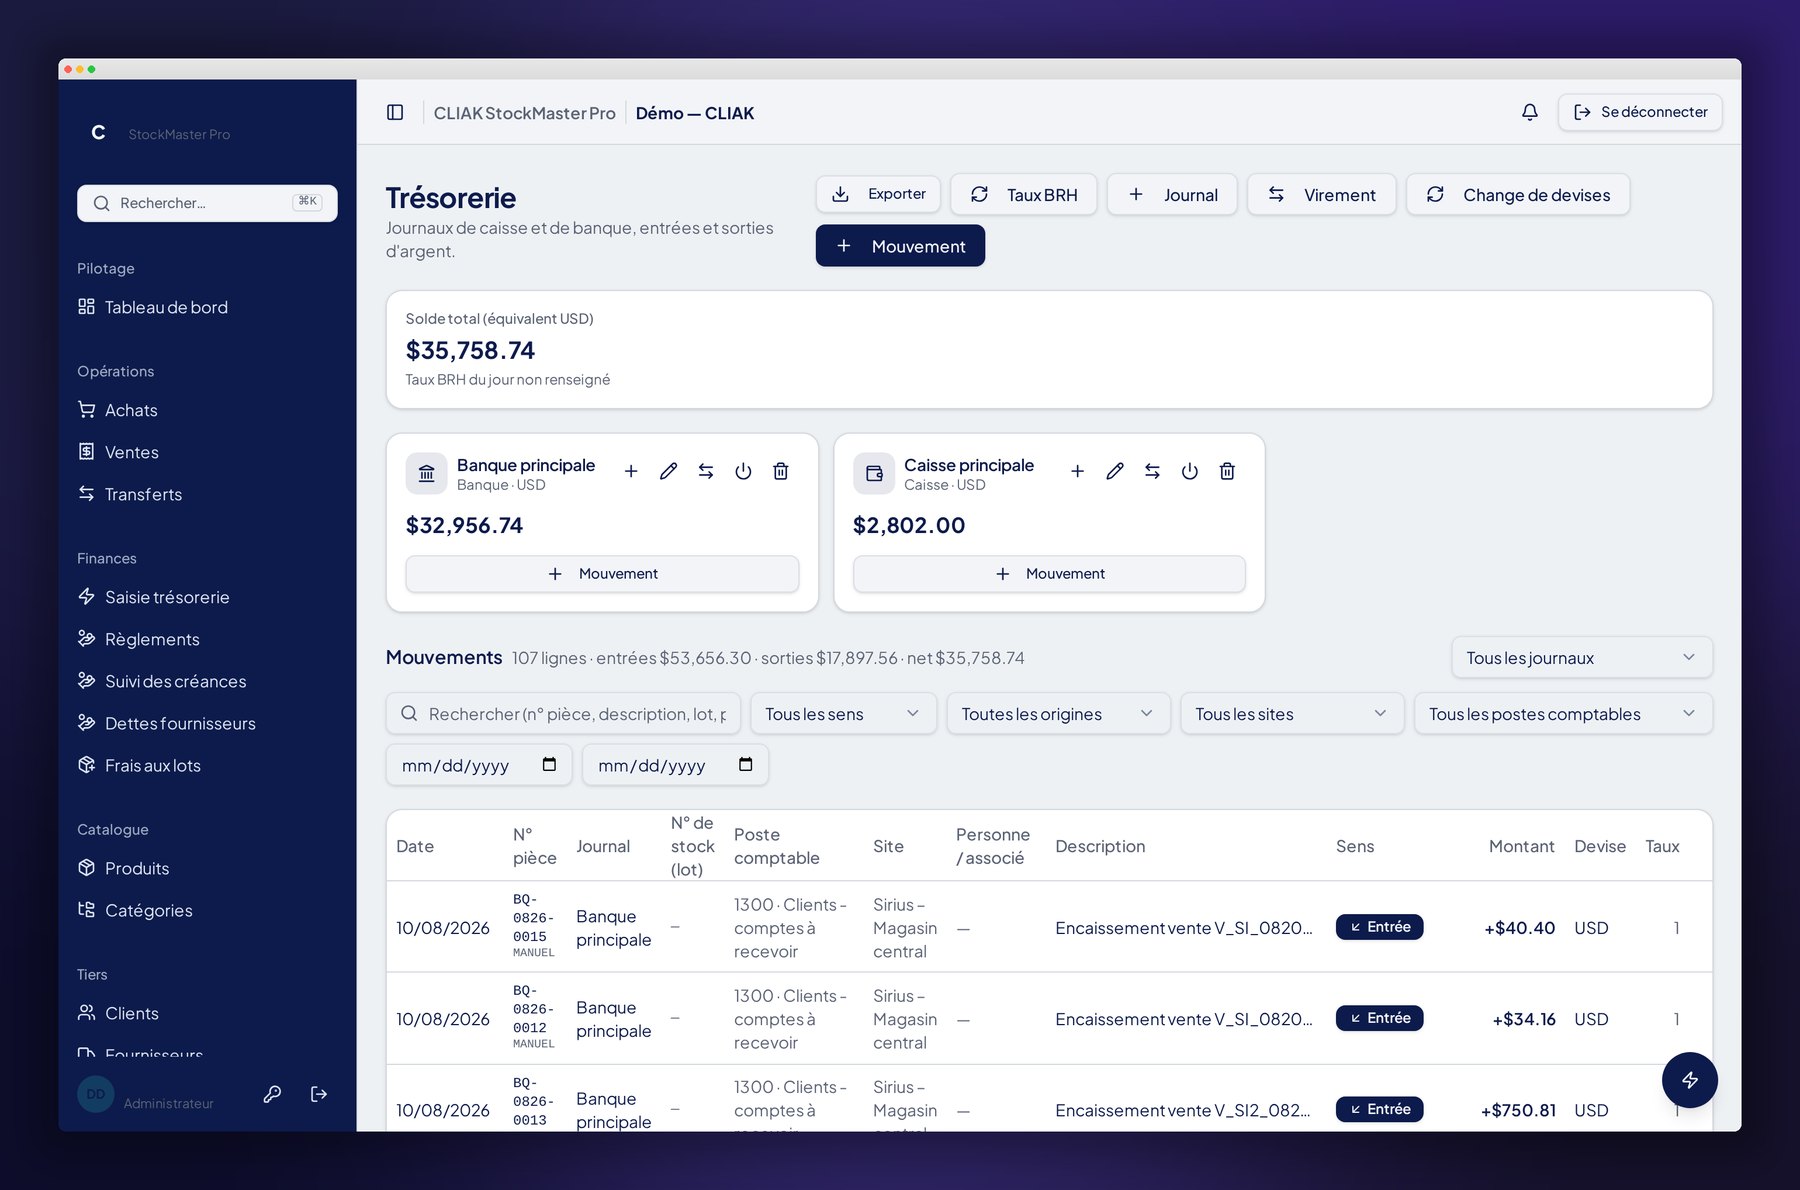Image resolution: width=1800 pixels, height=1190 pixels.
Task: Open Tous les journaux dropdown
Action: pyautogui.click(x=1581, y=658)
